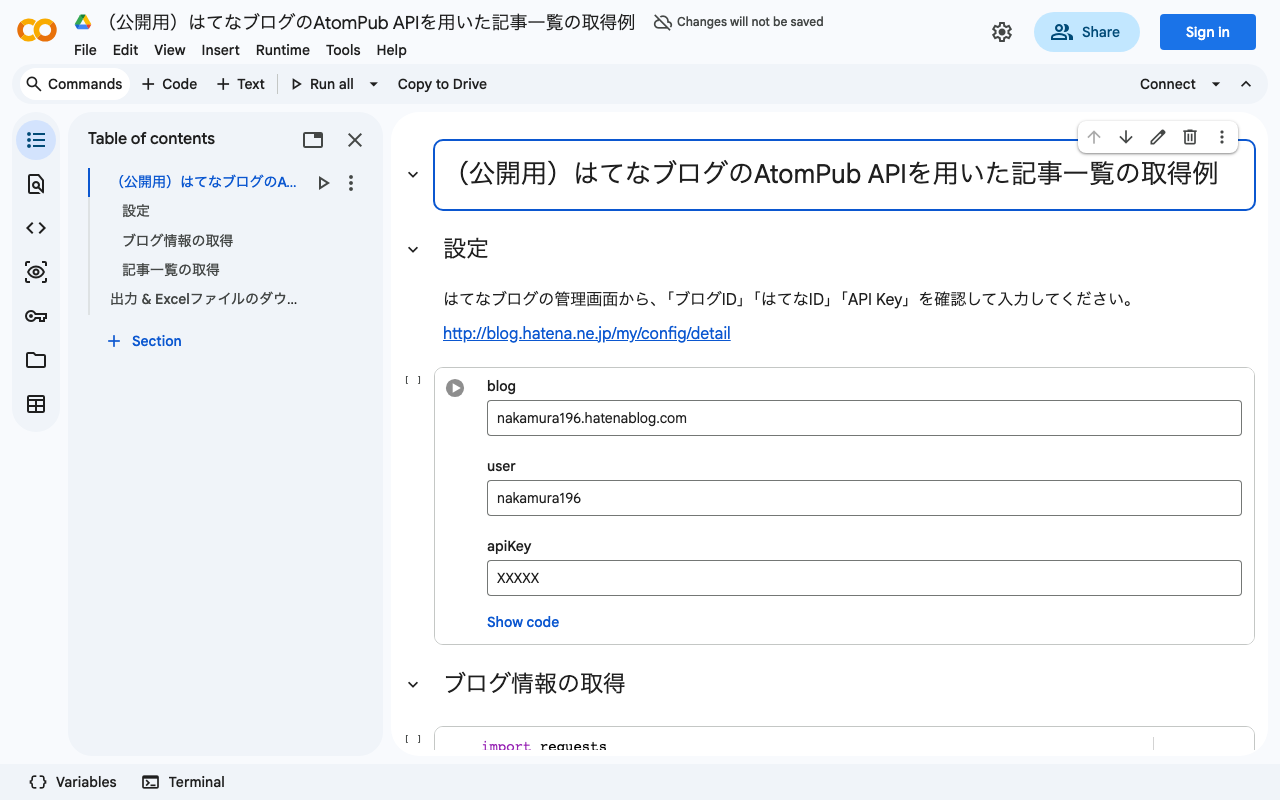Edit the title cell with the pencil icon
The image size is (1280, 800).
click(1157, 137)
